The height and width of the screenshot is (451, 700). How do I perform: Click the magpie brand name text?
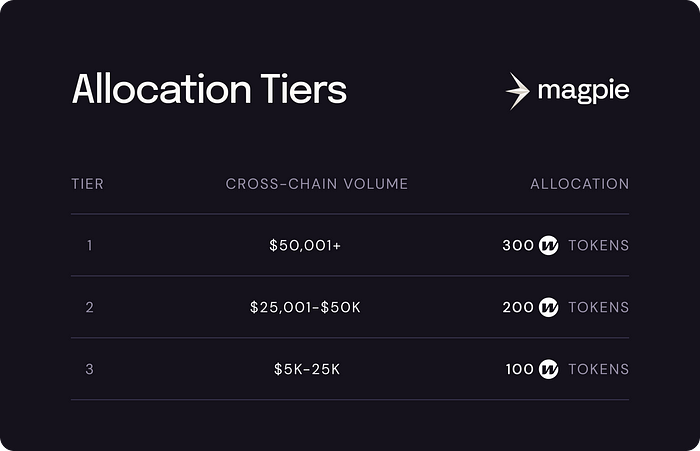pyautogui.click(x=583, y=92)
